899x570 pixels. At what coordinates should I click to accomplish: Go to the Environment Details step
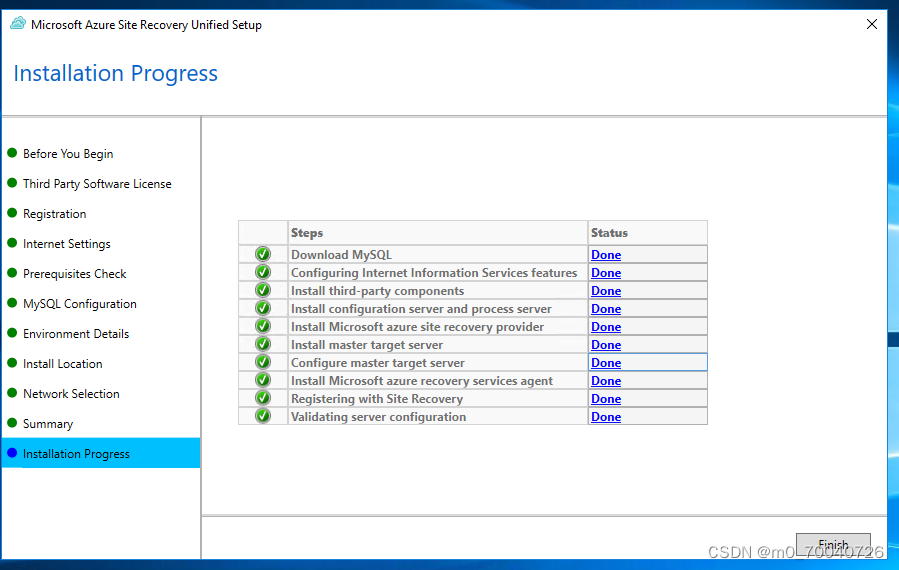pyautogui.click(x=76, y=334)
